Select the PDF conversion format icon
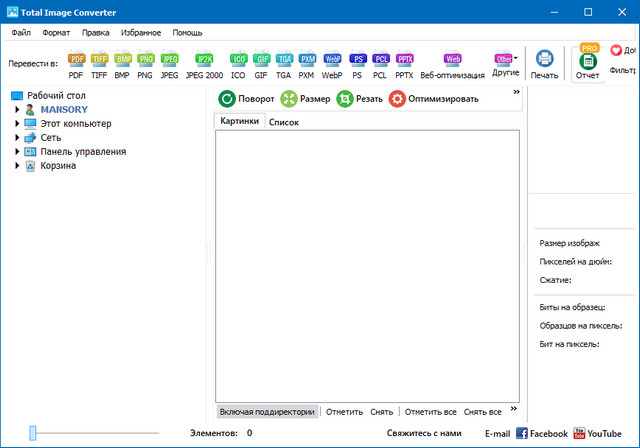Viewport: 640px width, 448px height. (x=76, y=64)
